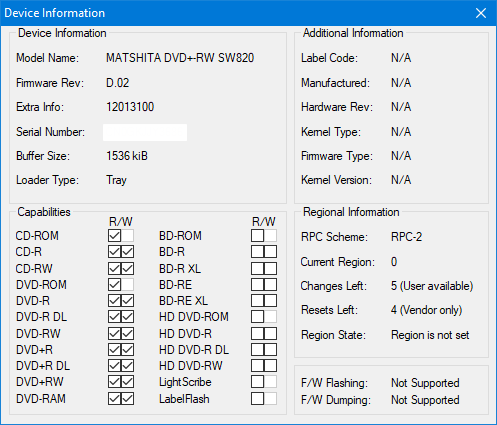The image size is (497, 425).
Task: Toggle the CD-RW read checkbox
Action: pyautogui.click(x=114, y=268)
